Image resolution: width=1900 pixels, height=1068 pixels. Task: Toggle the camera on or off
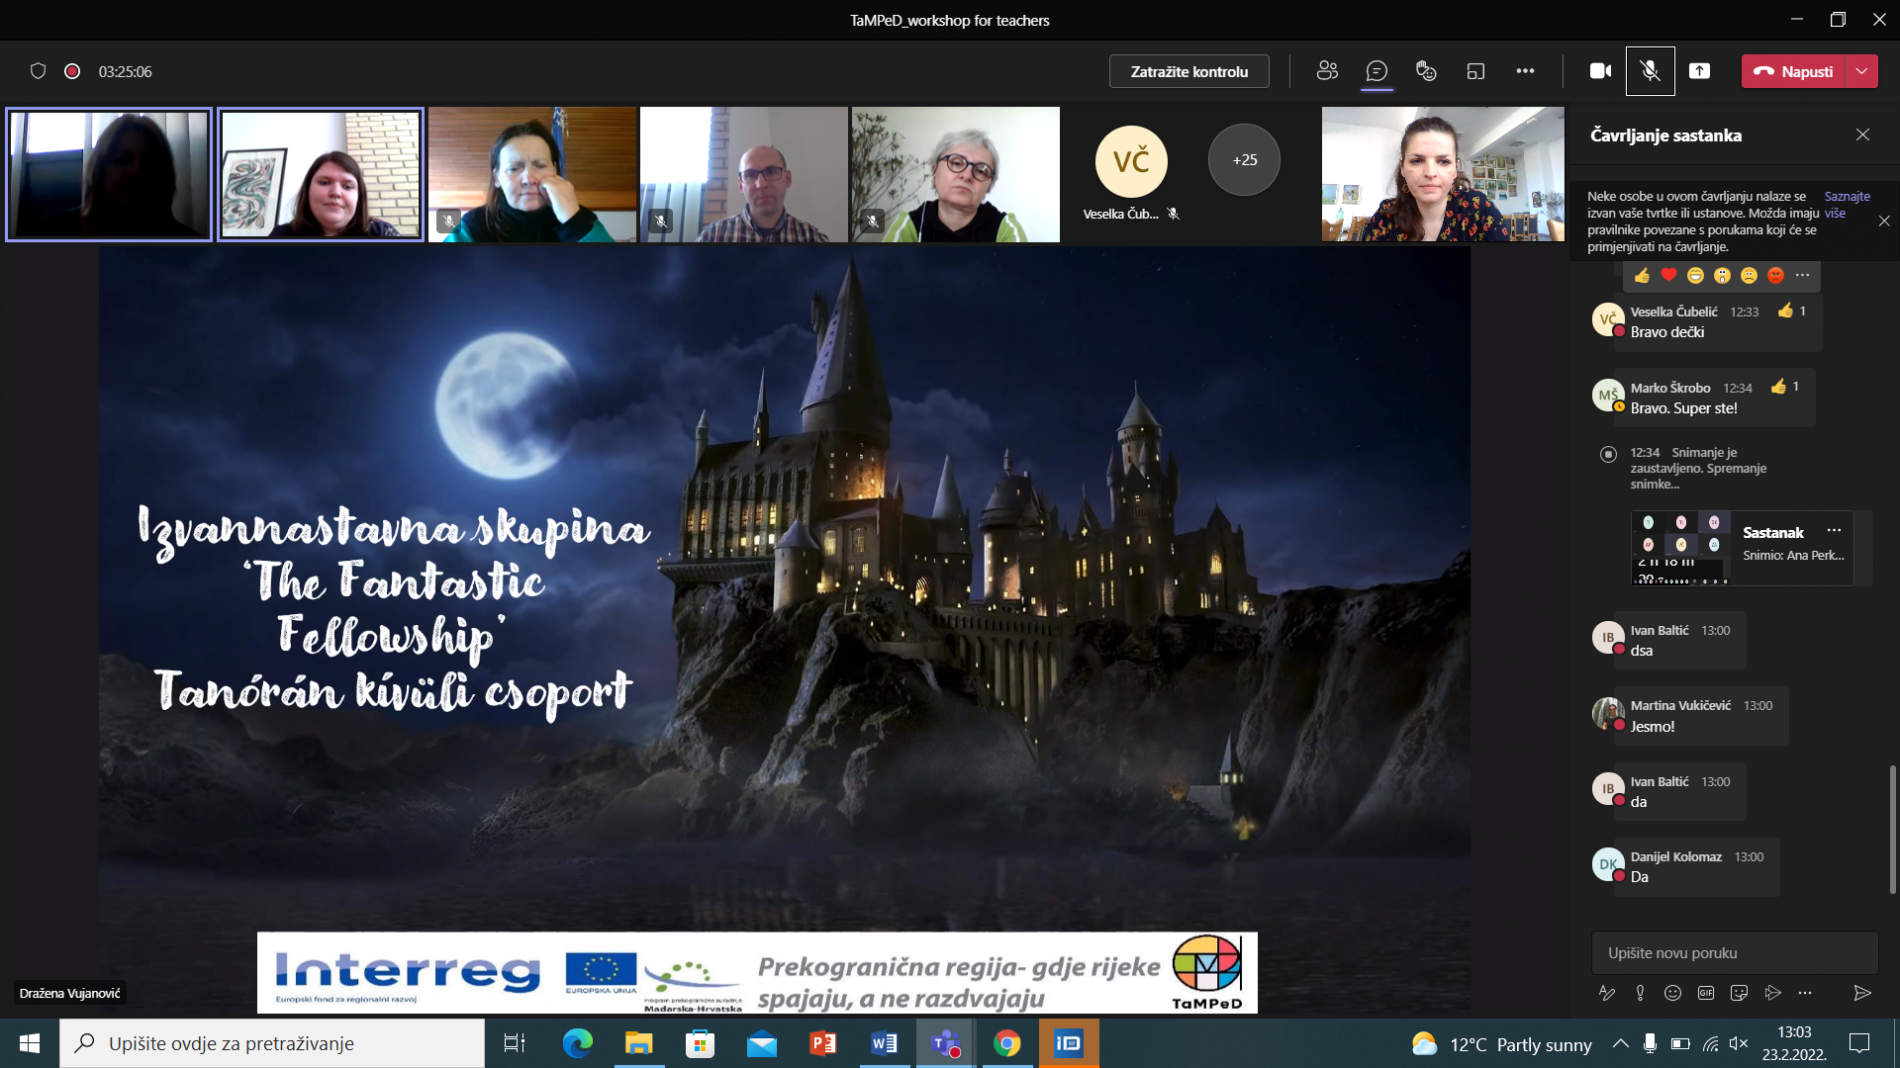pyautogui.click(x=1600, y=71)
